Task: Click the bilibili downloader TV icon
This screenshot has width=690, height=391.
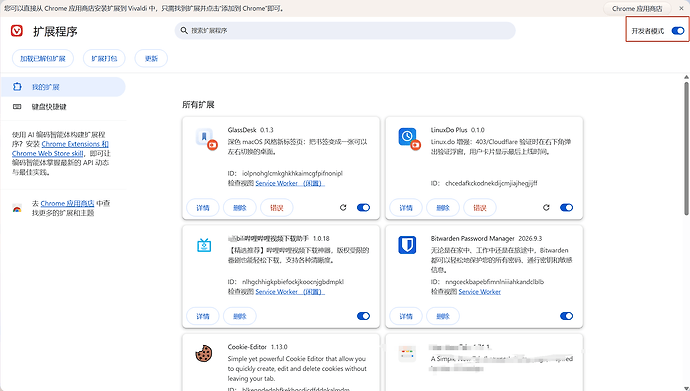Action: tap(204, 245)
